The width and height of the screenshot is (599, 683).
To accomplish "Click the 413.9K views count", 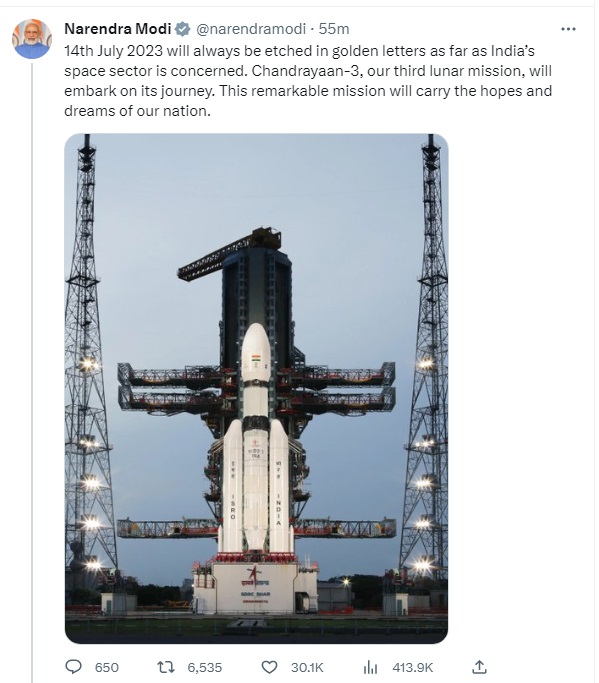I will (413, 667).
